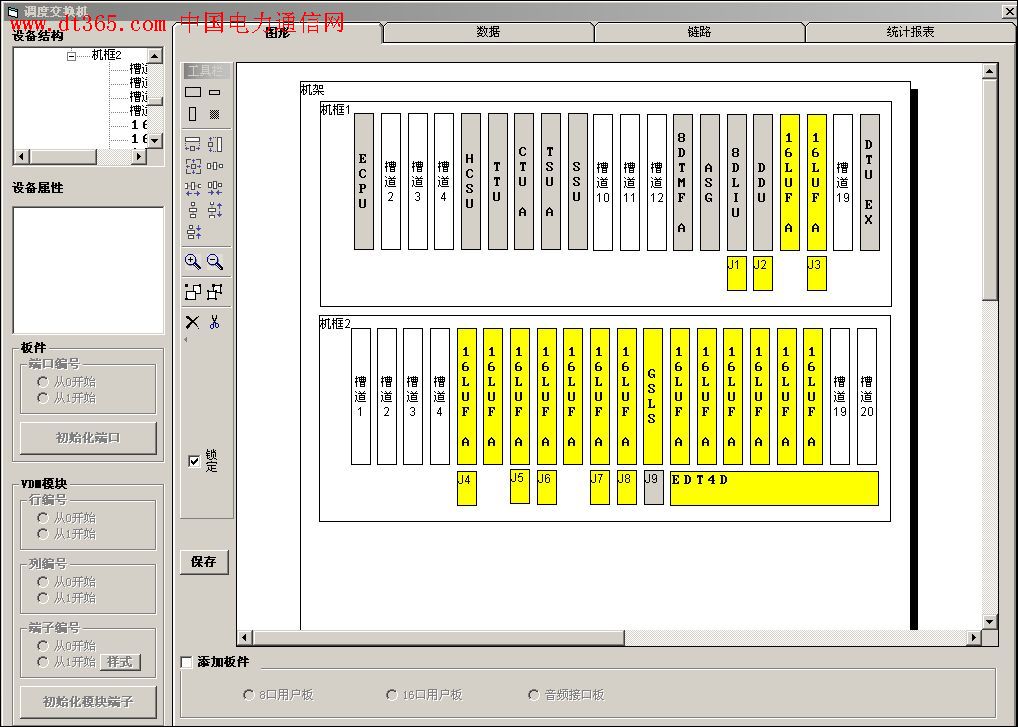Select the large rectangle drawing tool

pos(193,92)
